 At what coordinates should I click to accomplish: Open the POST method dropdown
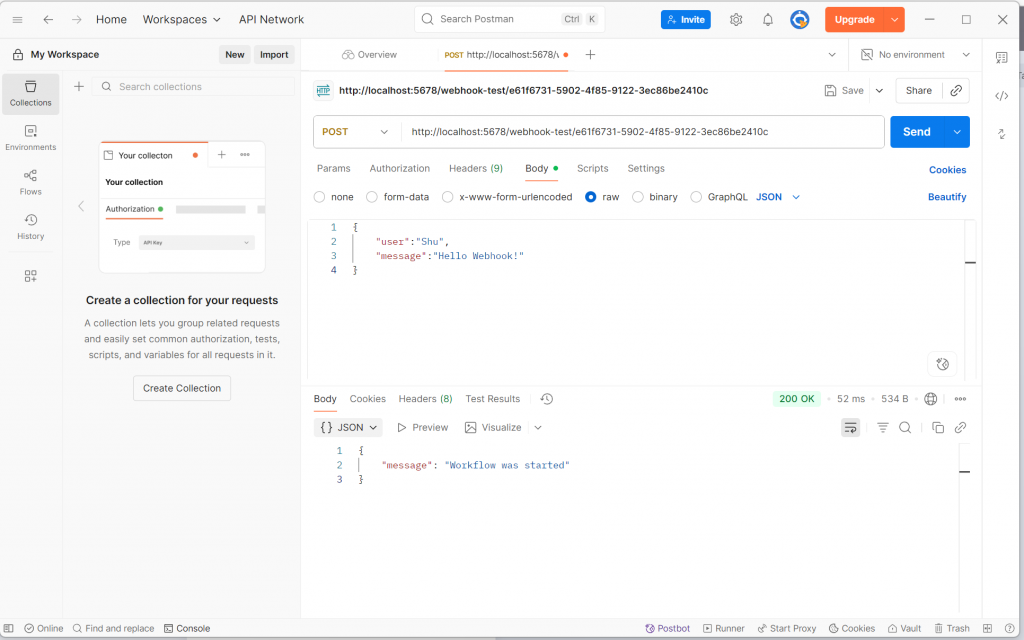click(356, 132)
